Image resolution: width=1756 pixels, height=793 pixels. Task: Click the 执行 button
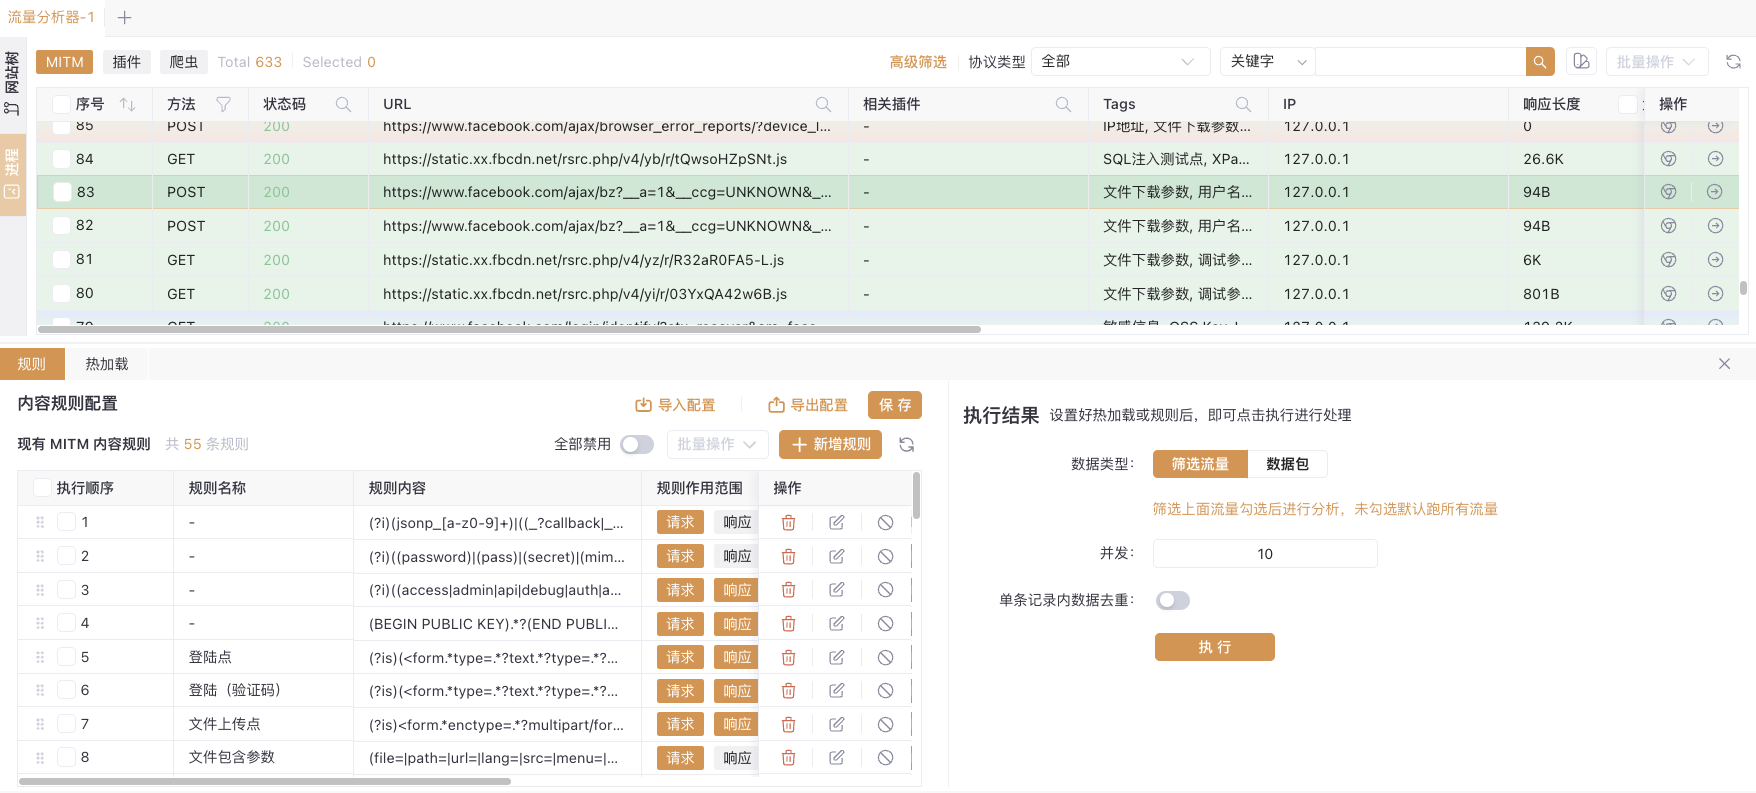(x=1215, y=647)
